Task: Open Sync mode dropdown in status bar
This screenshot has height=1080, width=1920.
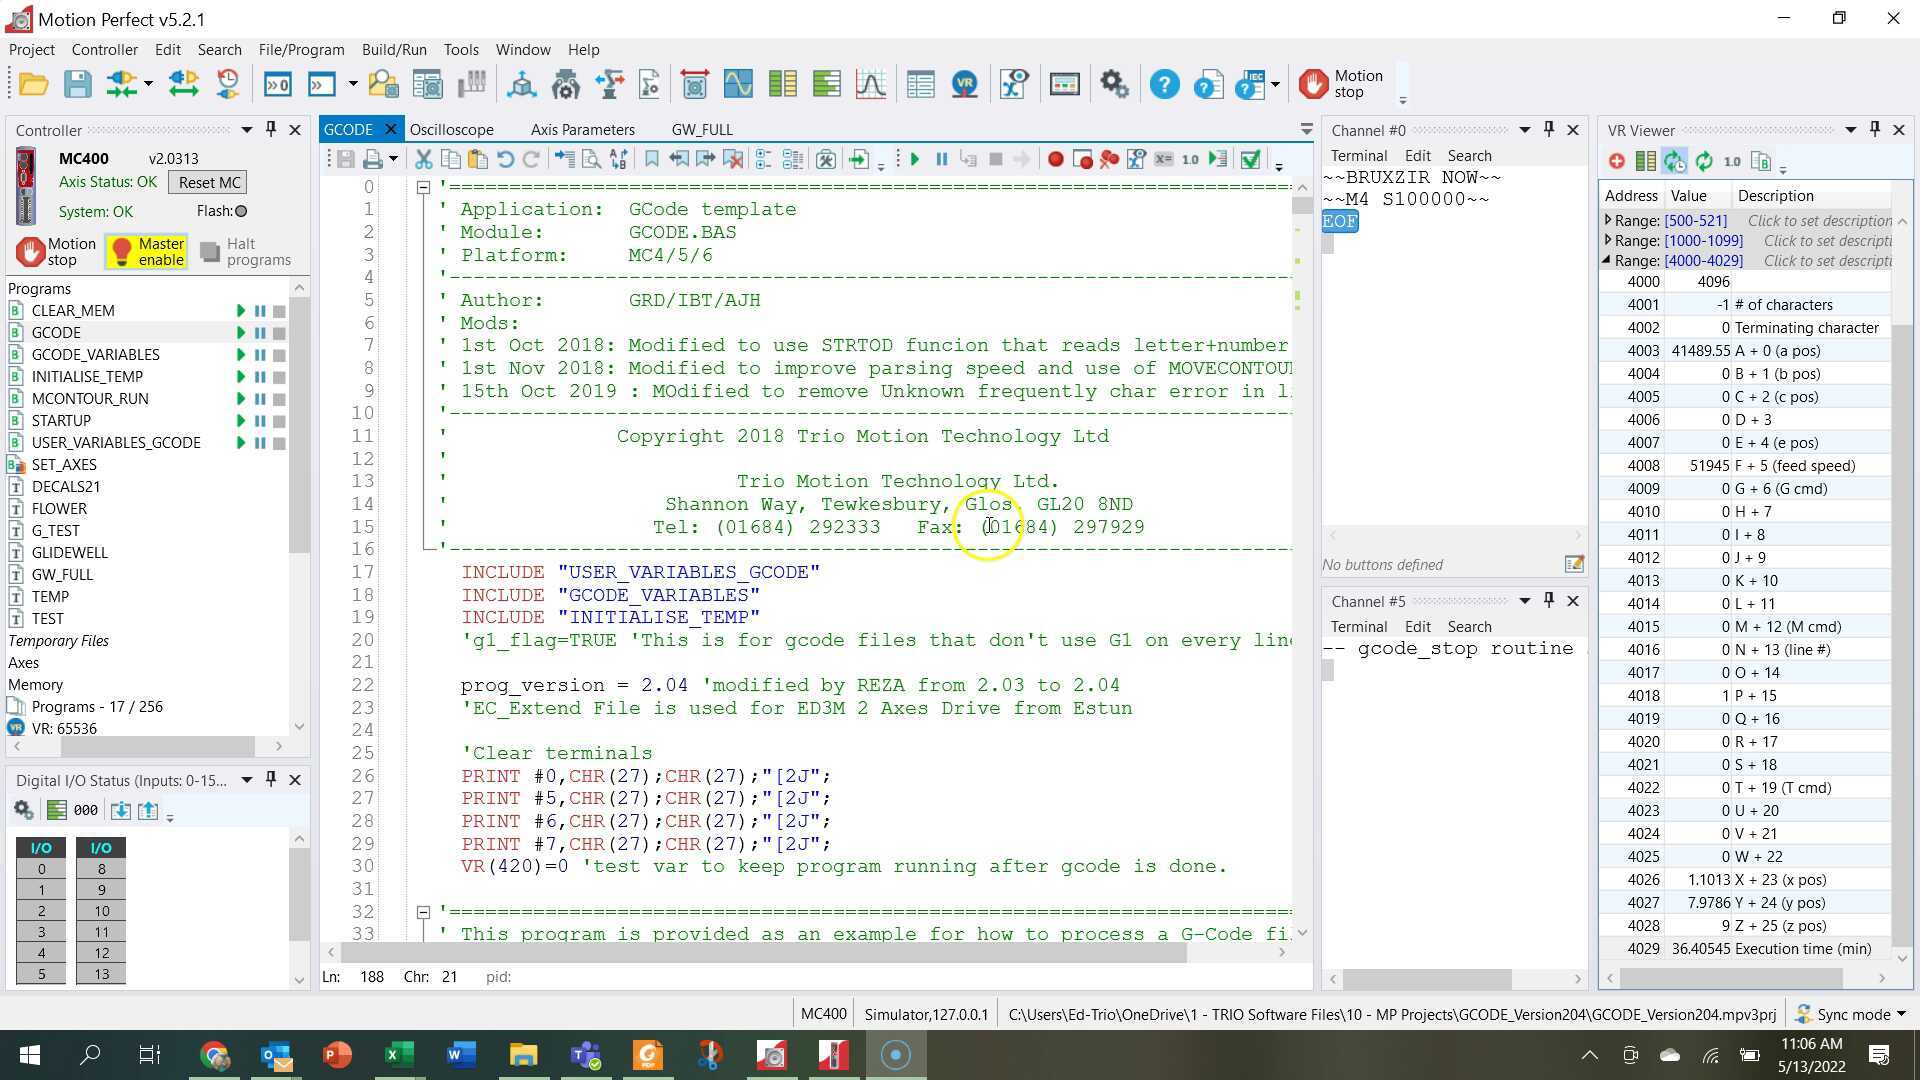Action: pos(1901,1014)
